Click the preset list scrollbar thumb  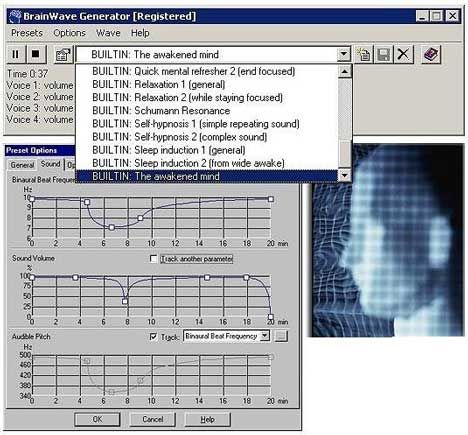[x=344, y=154]
